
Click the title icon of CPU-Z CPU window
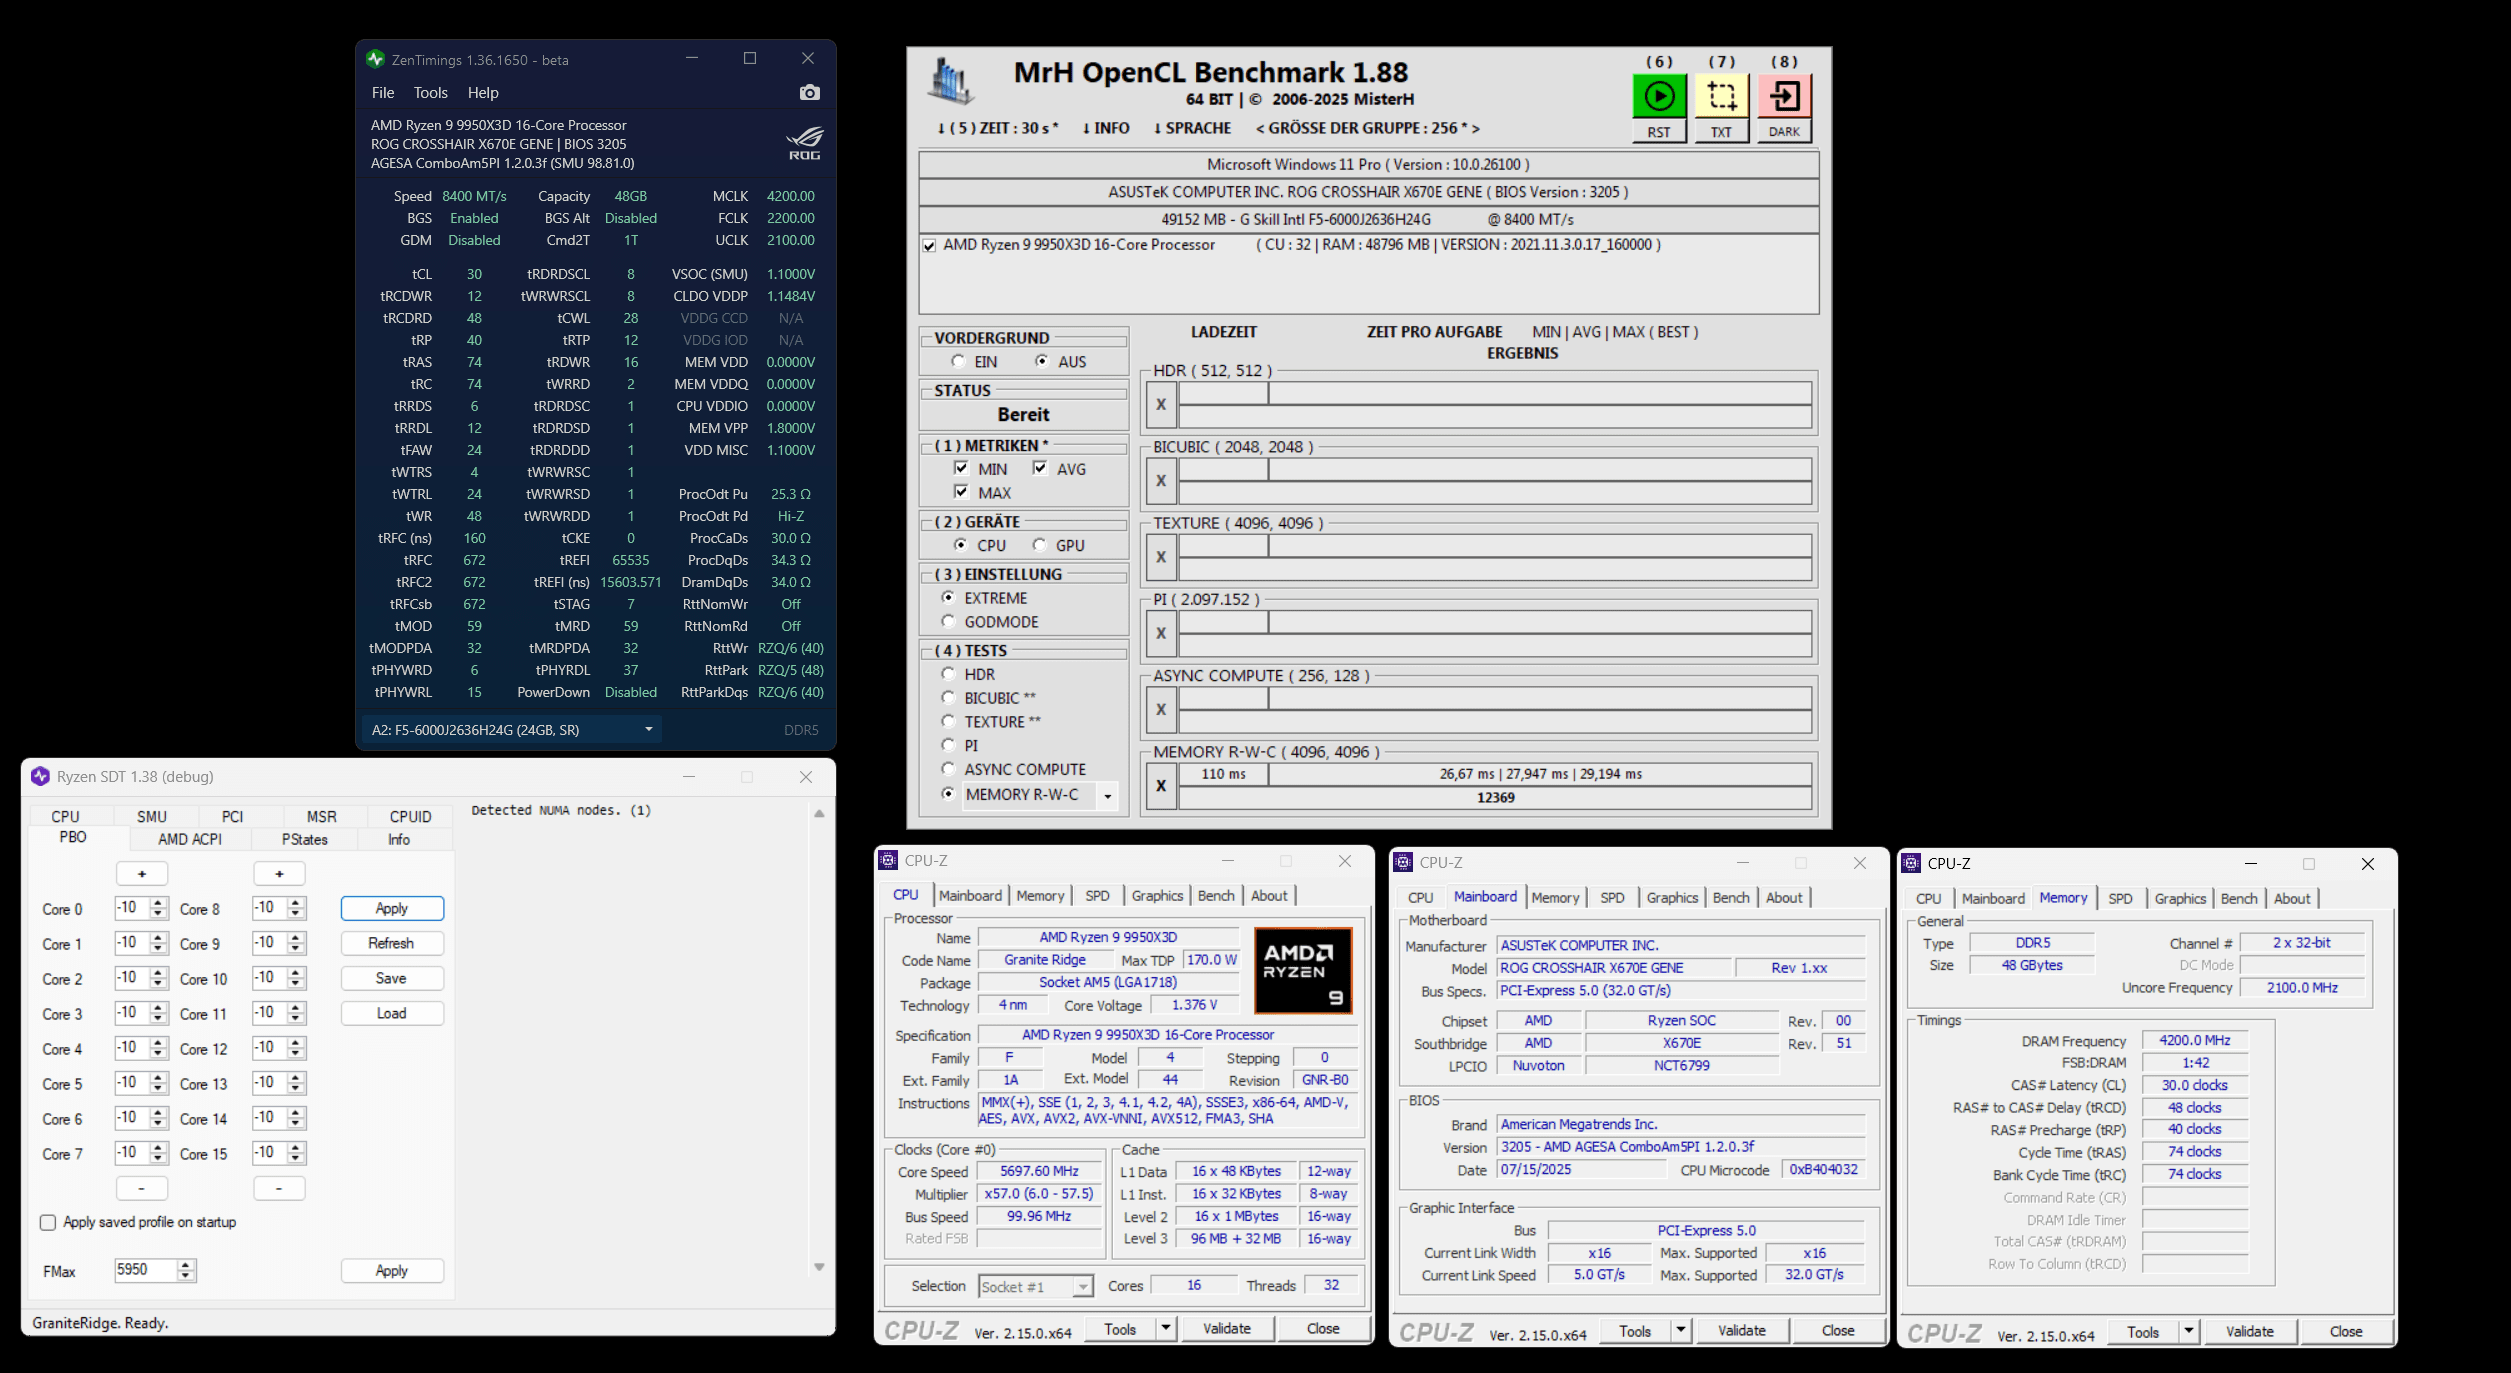click(x=888, y=860)
